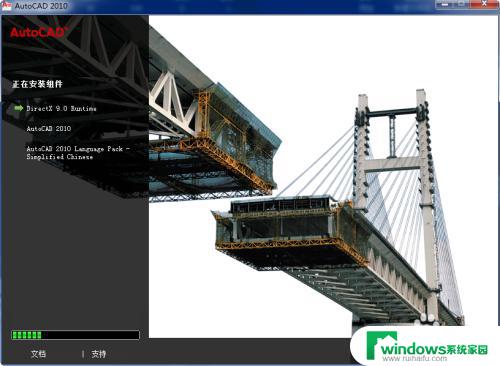Click the AutoCAD 2010 window title text
Screen dimensions: 500x366
(41, 6)
